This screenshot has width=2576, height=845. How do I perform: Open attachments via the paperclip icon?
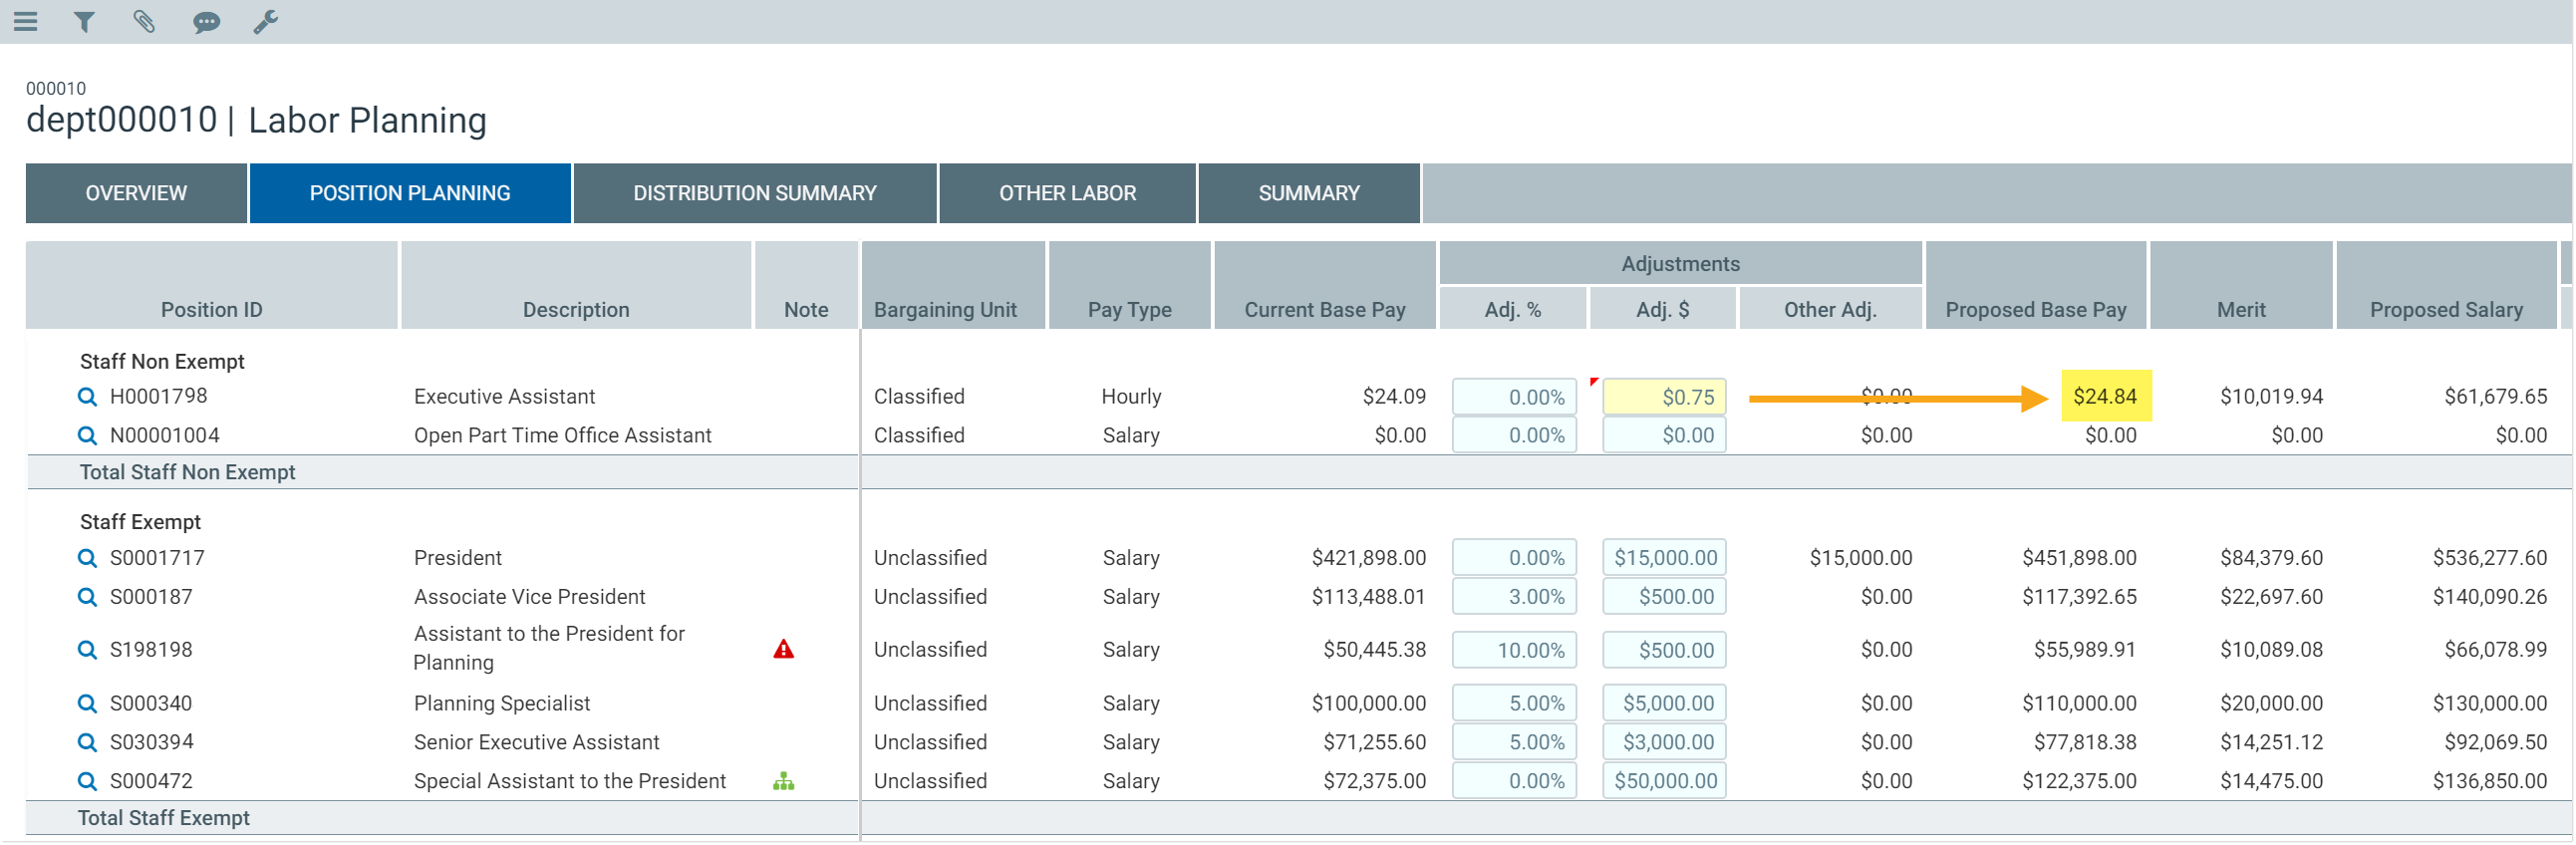144,21
